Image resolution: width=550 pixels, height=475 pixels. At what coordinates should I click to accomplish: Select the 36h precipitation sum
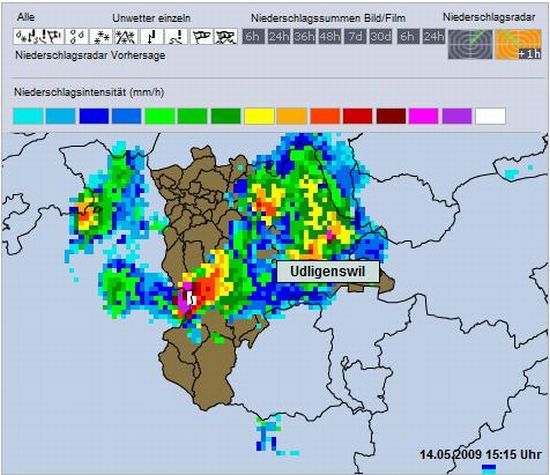tap(304, 36)
